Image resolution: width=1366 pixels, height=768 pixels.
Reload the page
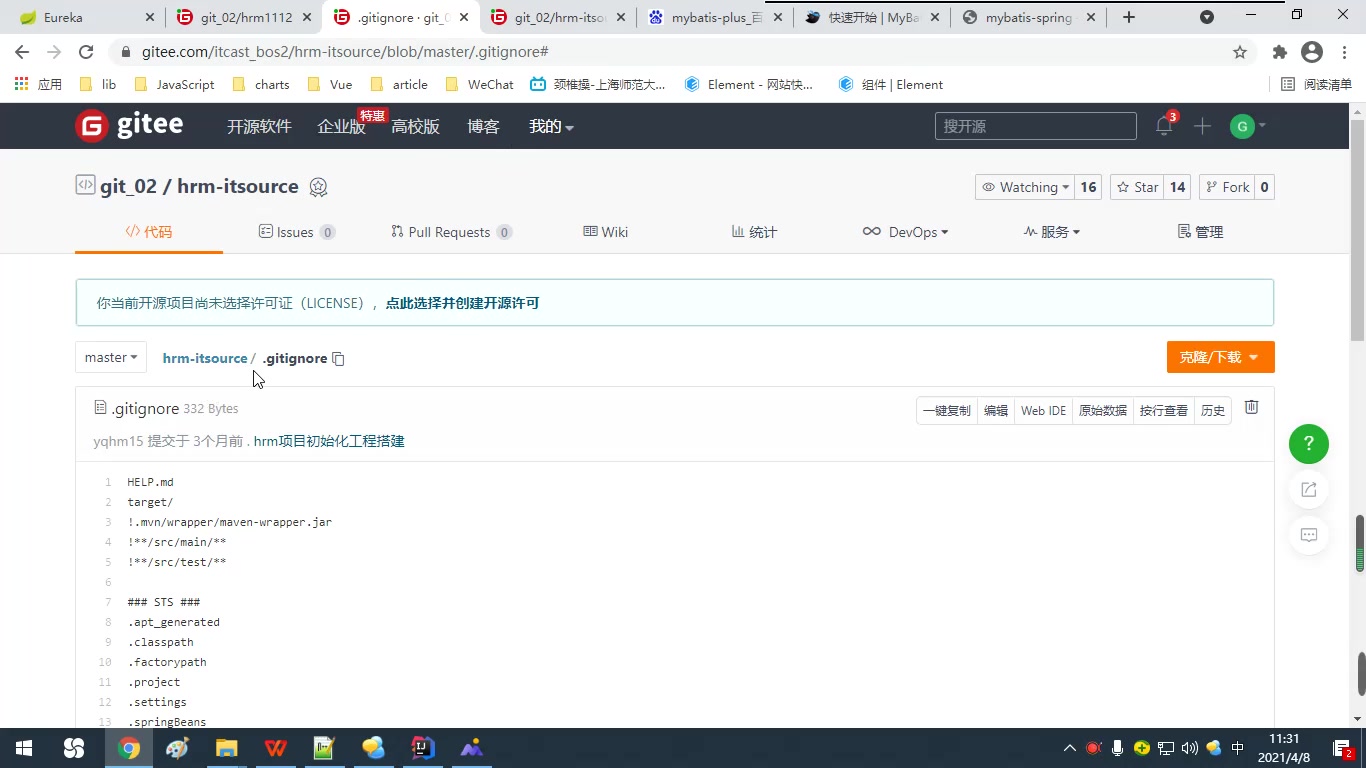click(86, 52)
